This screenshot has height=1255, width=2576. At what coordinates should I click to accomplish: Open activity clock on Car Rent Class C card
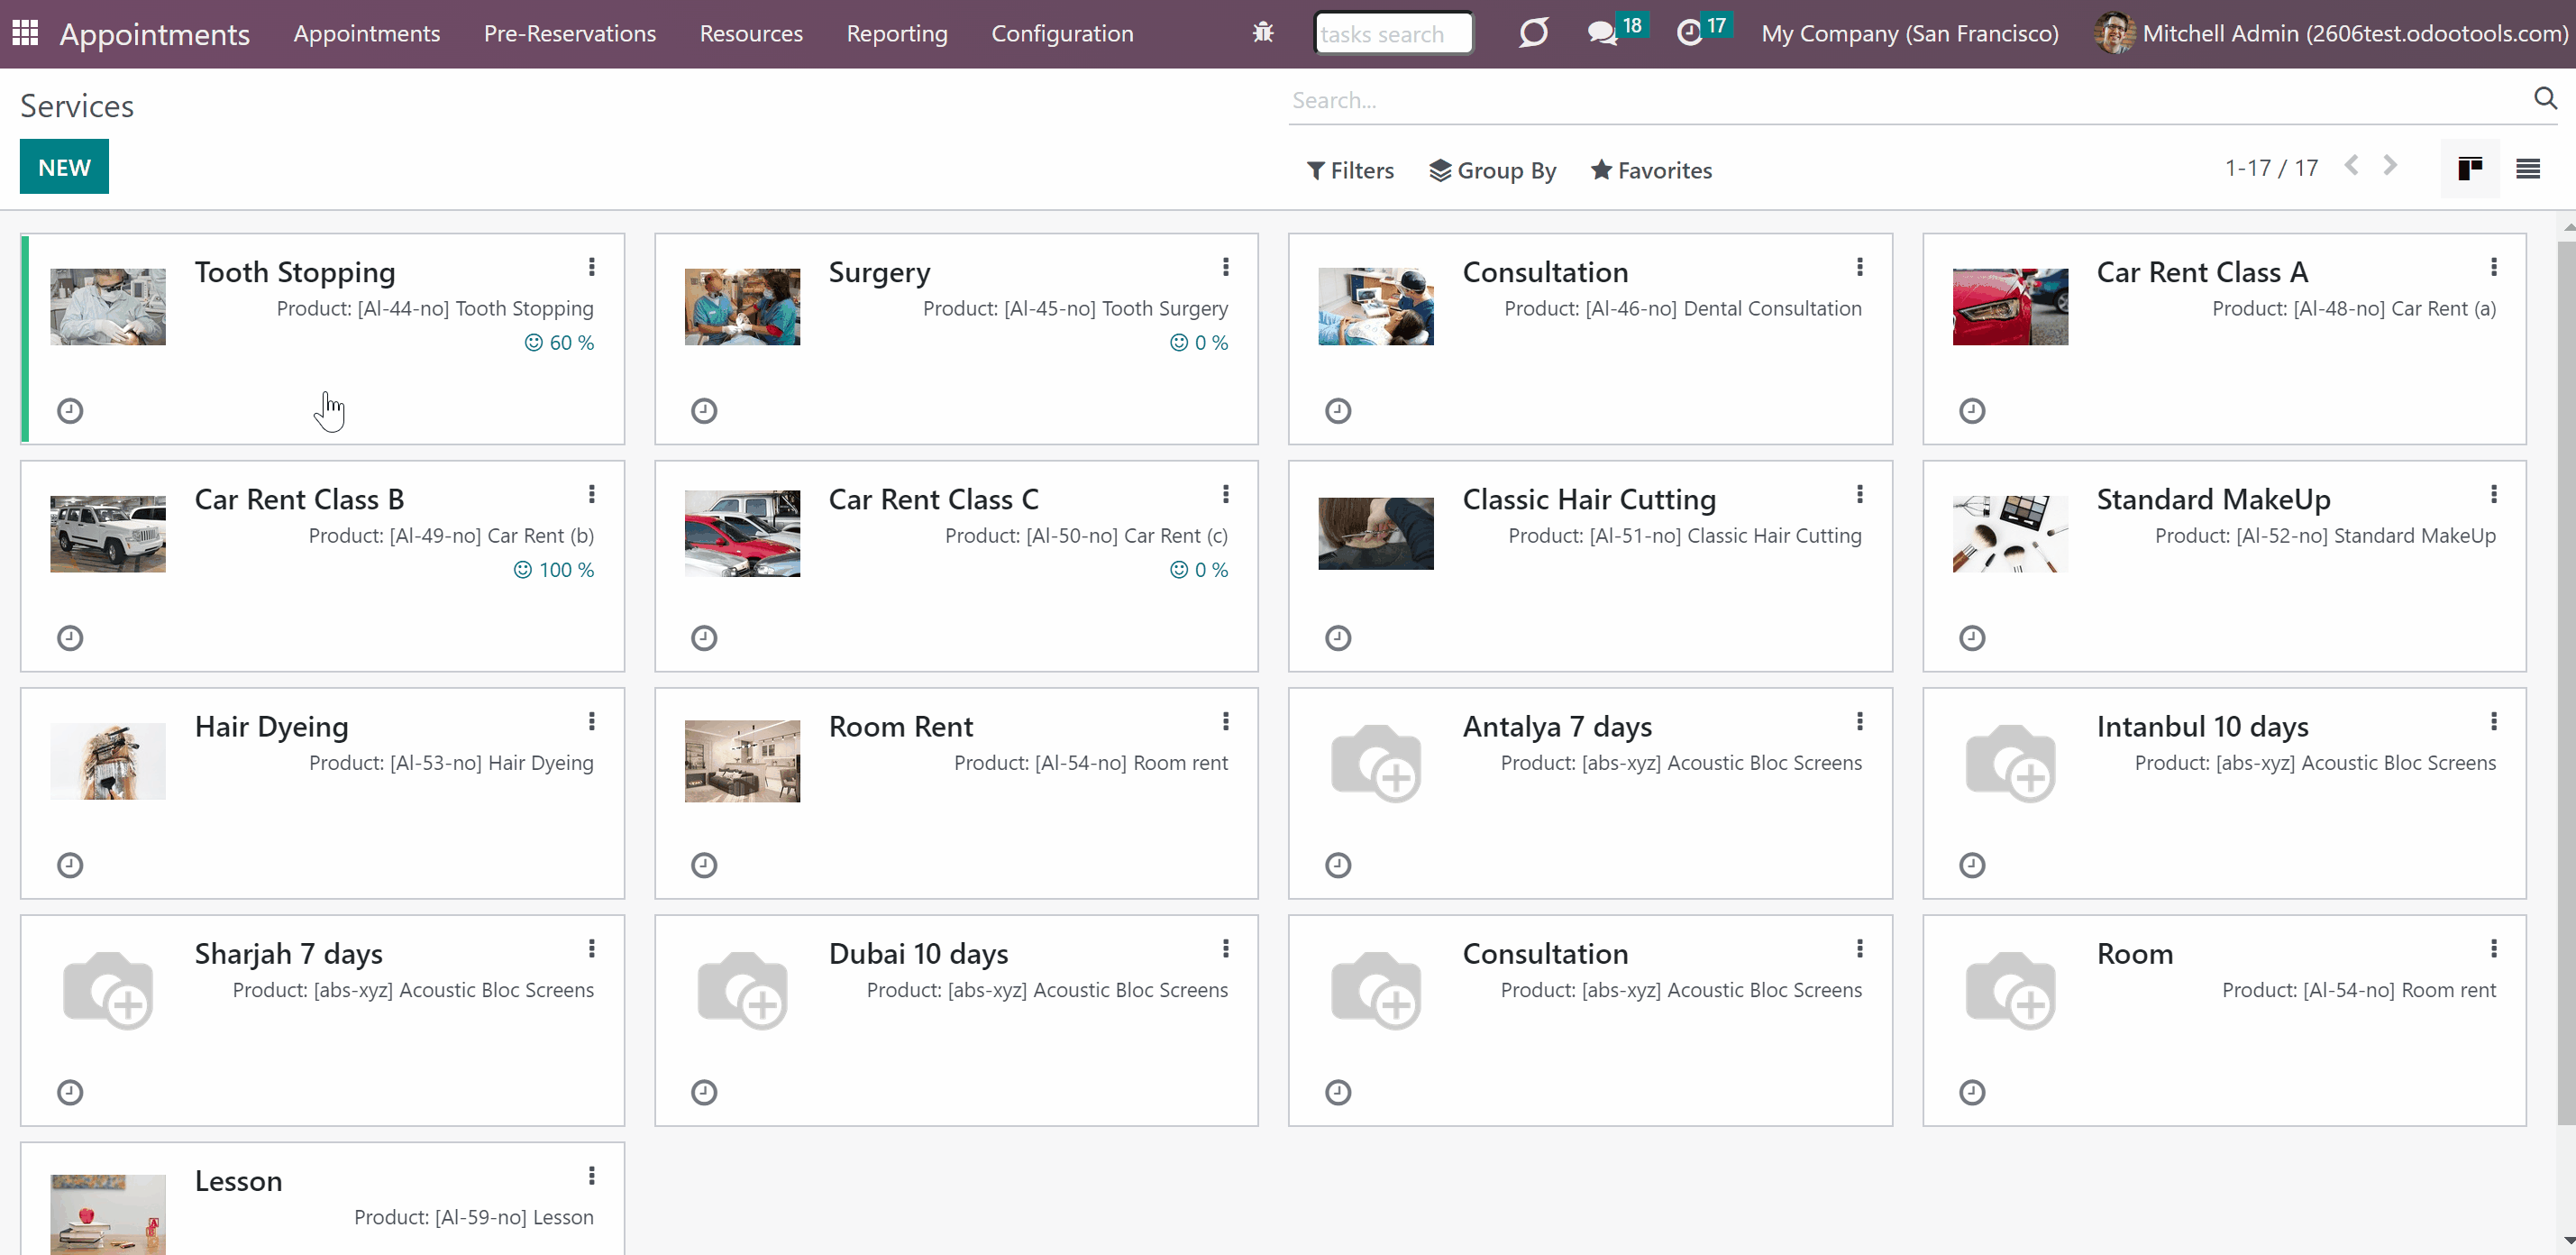point(704,637)
